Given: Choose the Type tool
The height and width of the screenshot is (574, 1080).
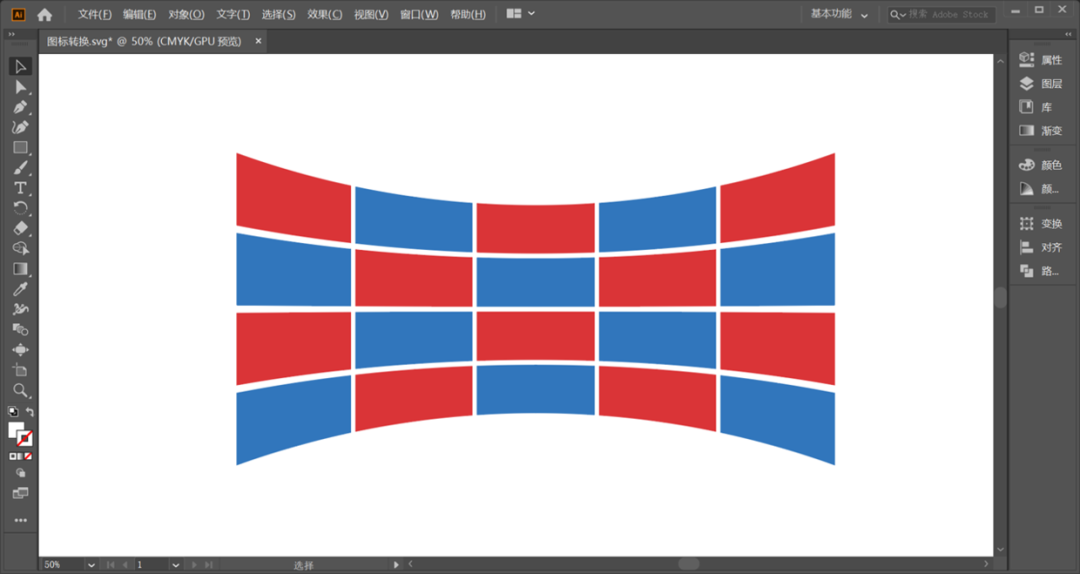Looking at the screenshot, I should [x=20, y=188].
